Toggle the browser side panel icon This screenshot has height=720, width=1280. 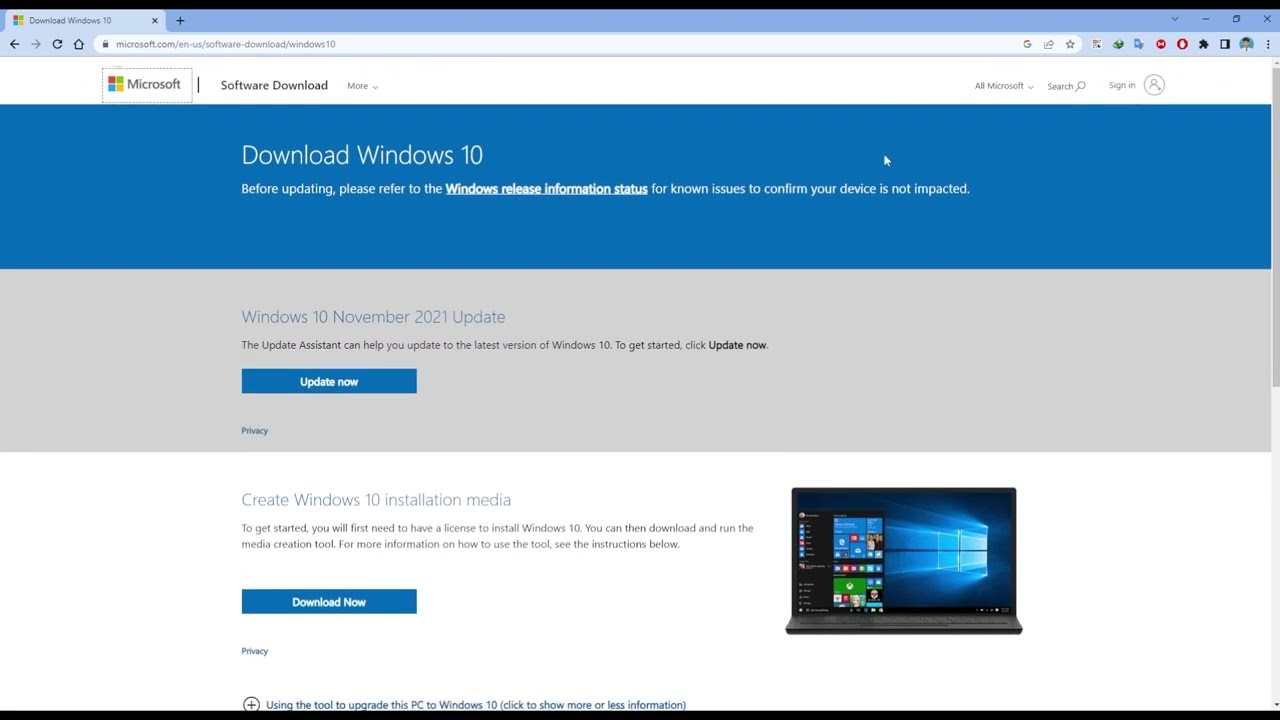click(x=1225, y=44)
